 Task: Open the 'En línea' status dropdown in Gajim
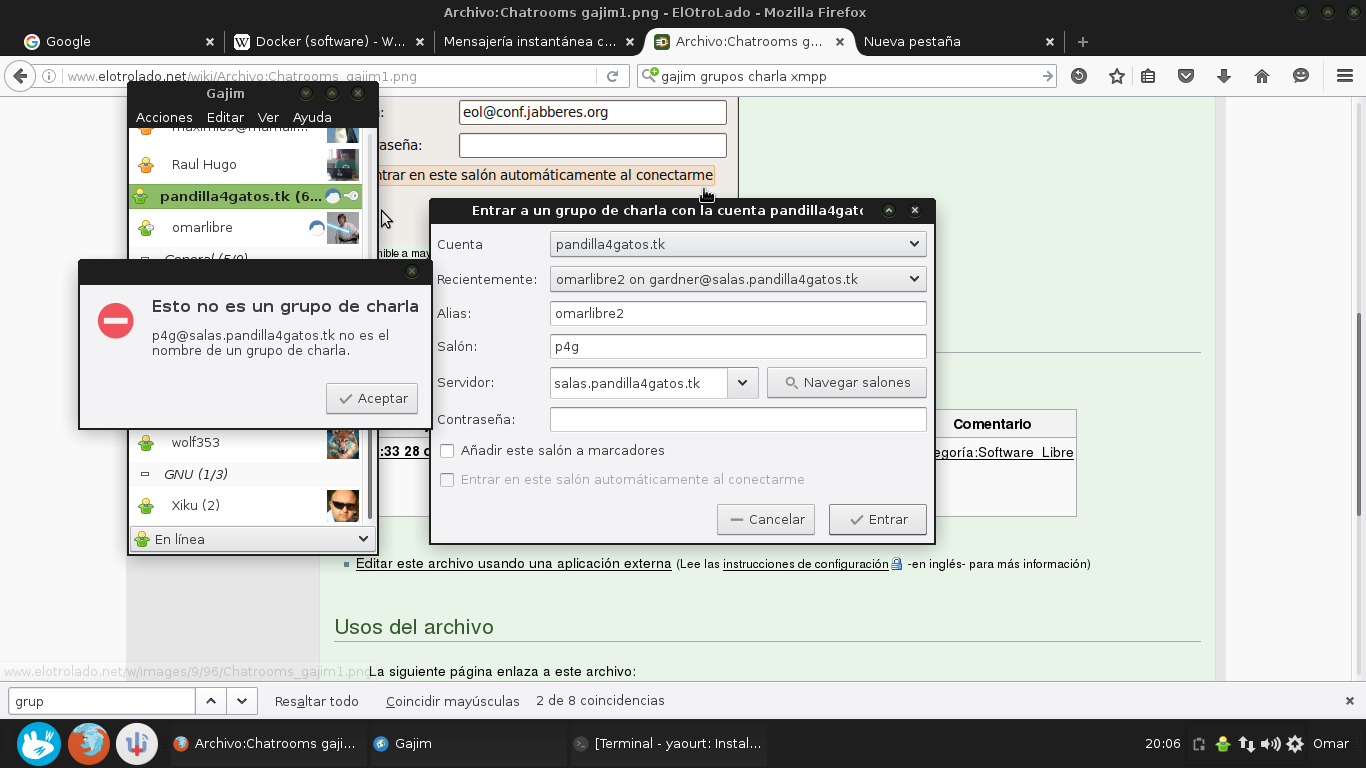(x=253, y=539)
